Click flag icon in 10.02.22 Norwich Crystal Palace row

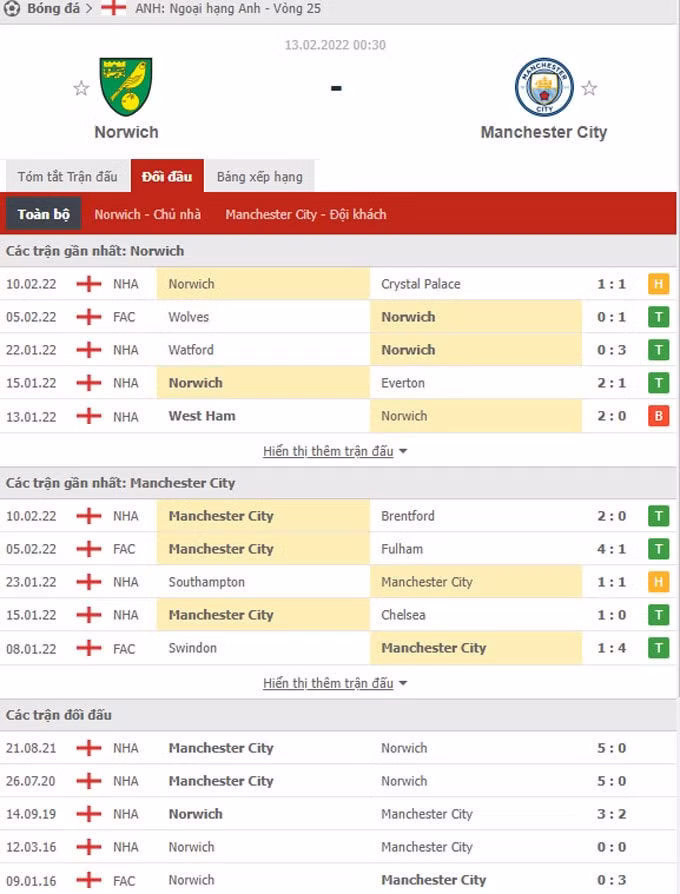pyautogui.click(x=89, y=284)
